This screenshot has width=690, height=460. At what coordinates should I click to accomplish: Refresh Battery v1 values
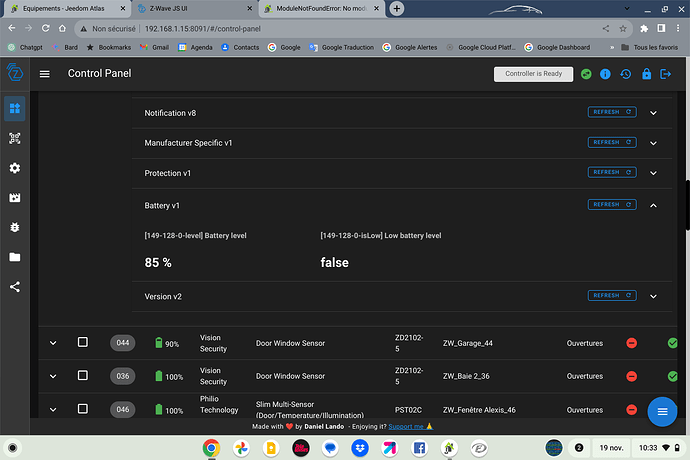pyautogui.click(x=612, y=204)
